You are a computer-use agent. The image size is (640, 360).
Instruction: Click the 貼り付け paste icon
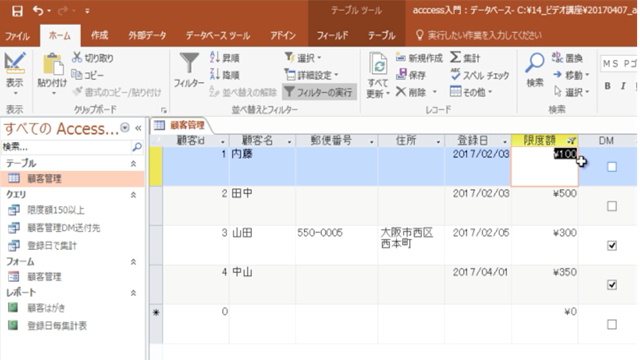(53, 65)
